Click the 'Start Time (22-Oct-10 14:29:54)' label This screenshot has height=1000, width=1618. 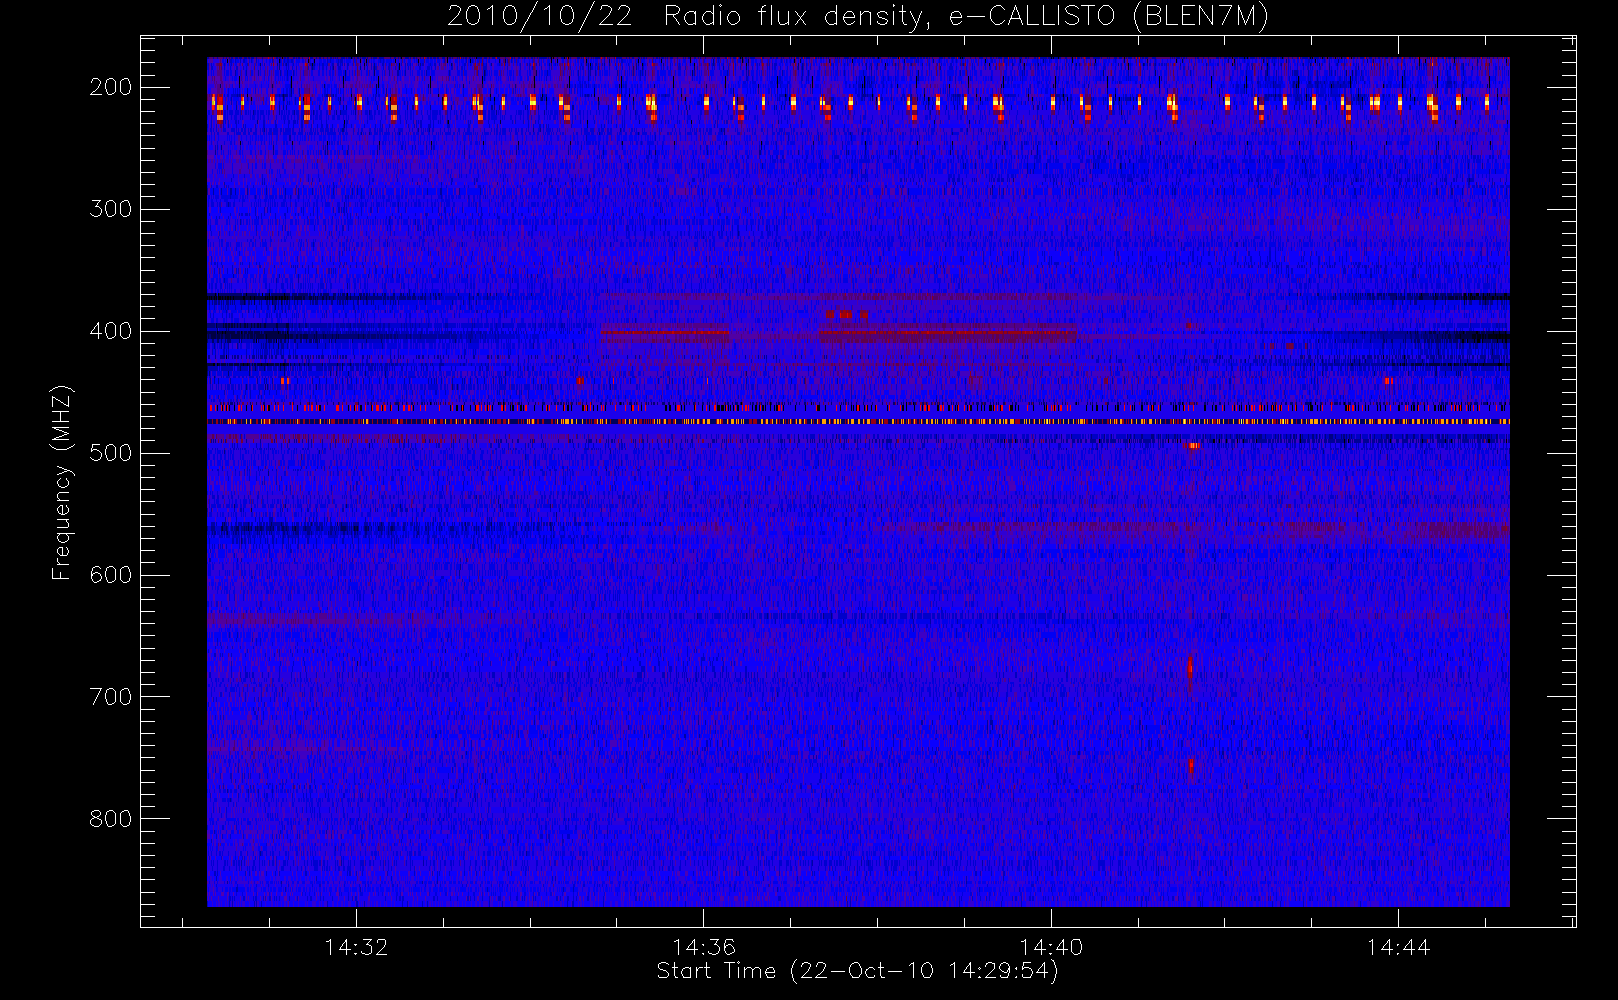857,971
